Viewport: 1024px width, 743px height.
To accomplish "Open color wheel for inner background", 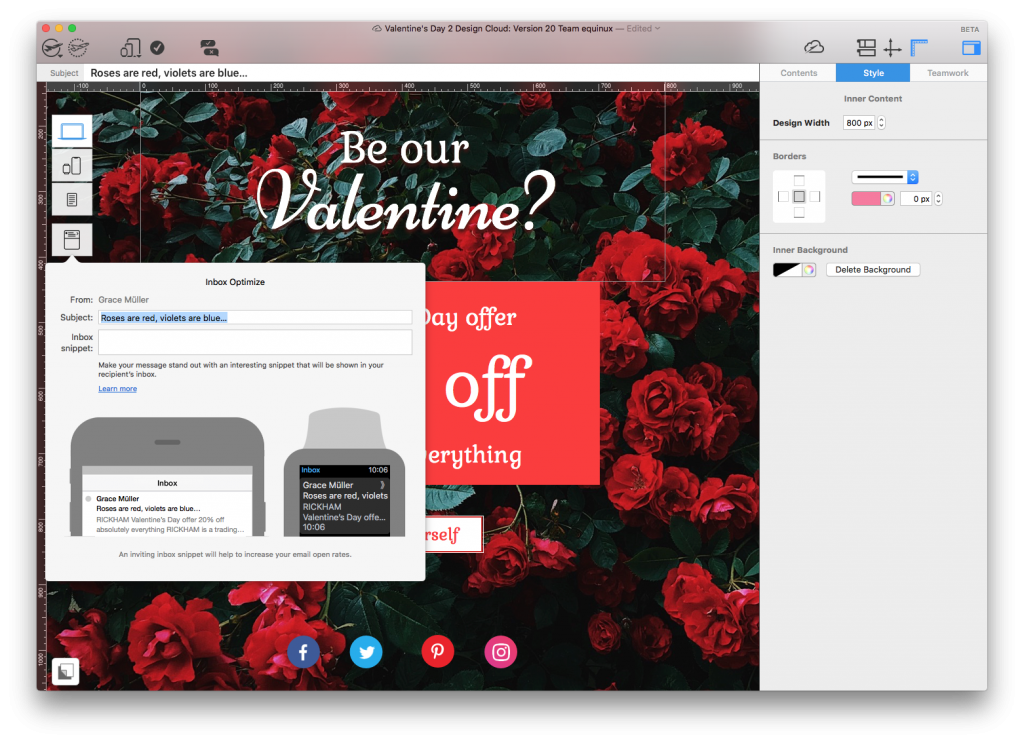I will tap(808, 270).
